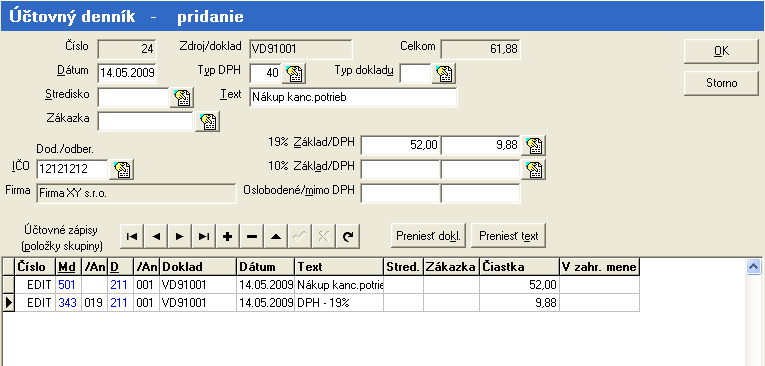Click Číslo field showing 24
This screenshot has height=366, width=765.
[x=127, y=49]
